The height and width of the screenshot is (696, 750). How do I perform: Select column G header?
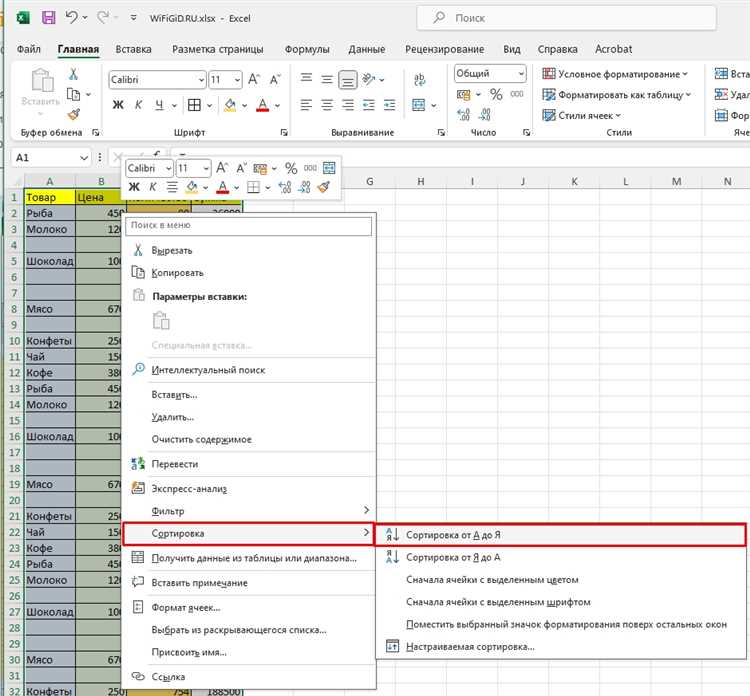370,181
